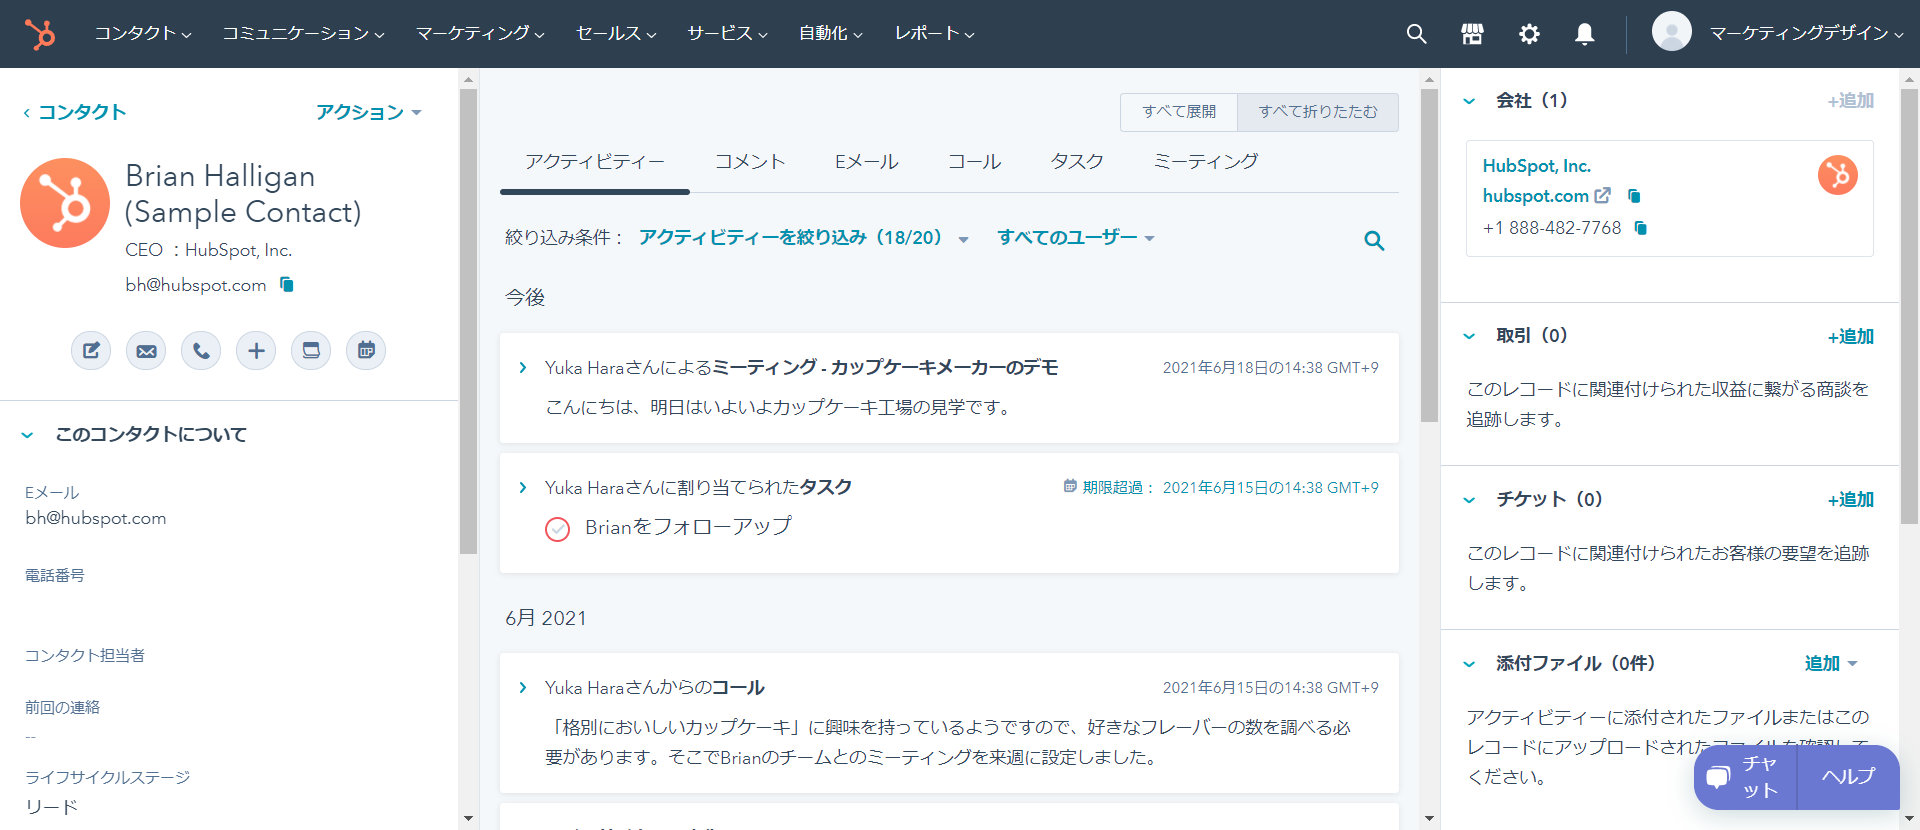Viewport: 1920px width, 830px height.
Task: Open the search magnifier in top navigation
Action: click(x=1416, y=34)
